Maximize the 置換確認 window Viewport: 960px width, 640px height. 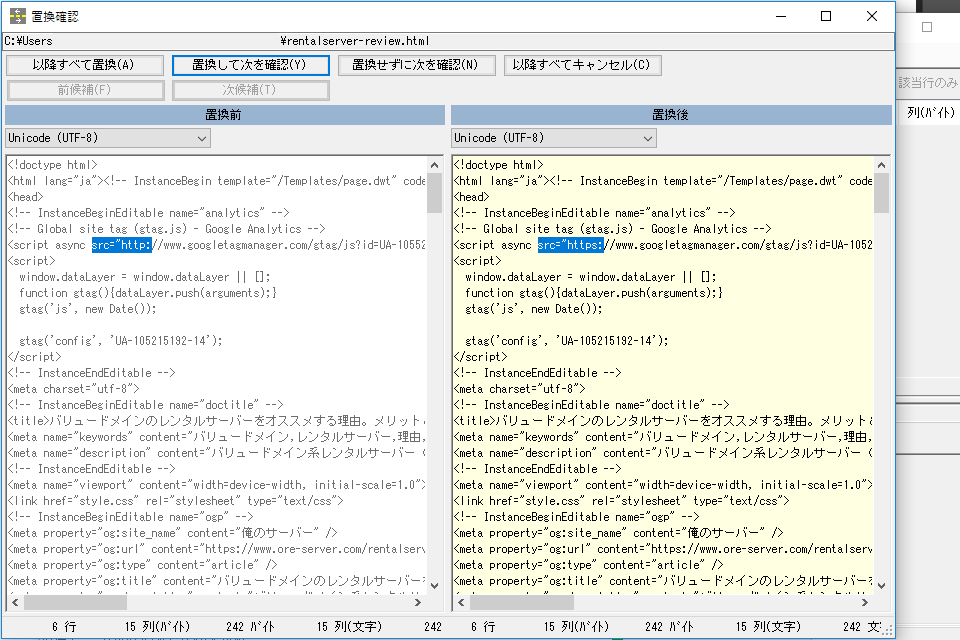point(826,16)
